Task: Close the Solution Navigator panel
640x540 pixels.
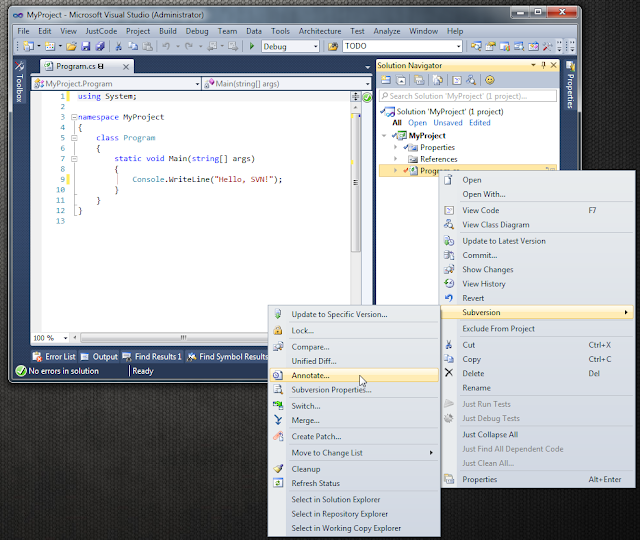Action: pyautogui.click(x=553, y=65)
